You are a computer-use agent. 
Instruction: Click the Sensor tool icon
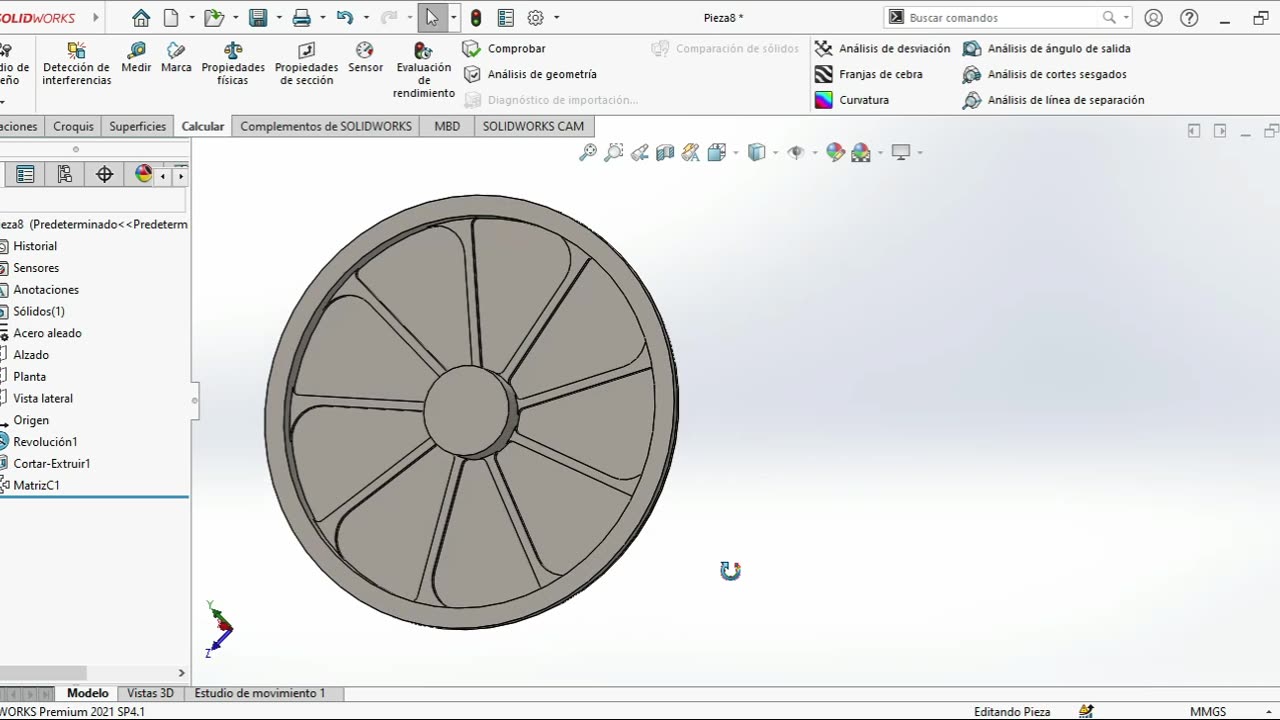point(365,58)
